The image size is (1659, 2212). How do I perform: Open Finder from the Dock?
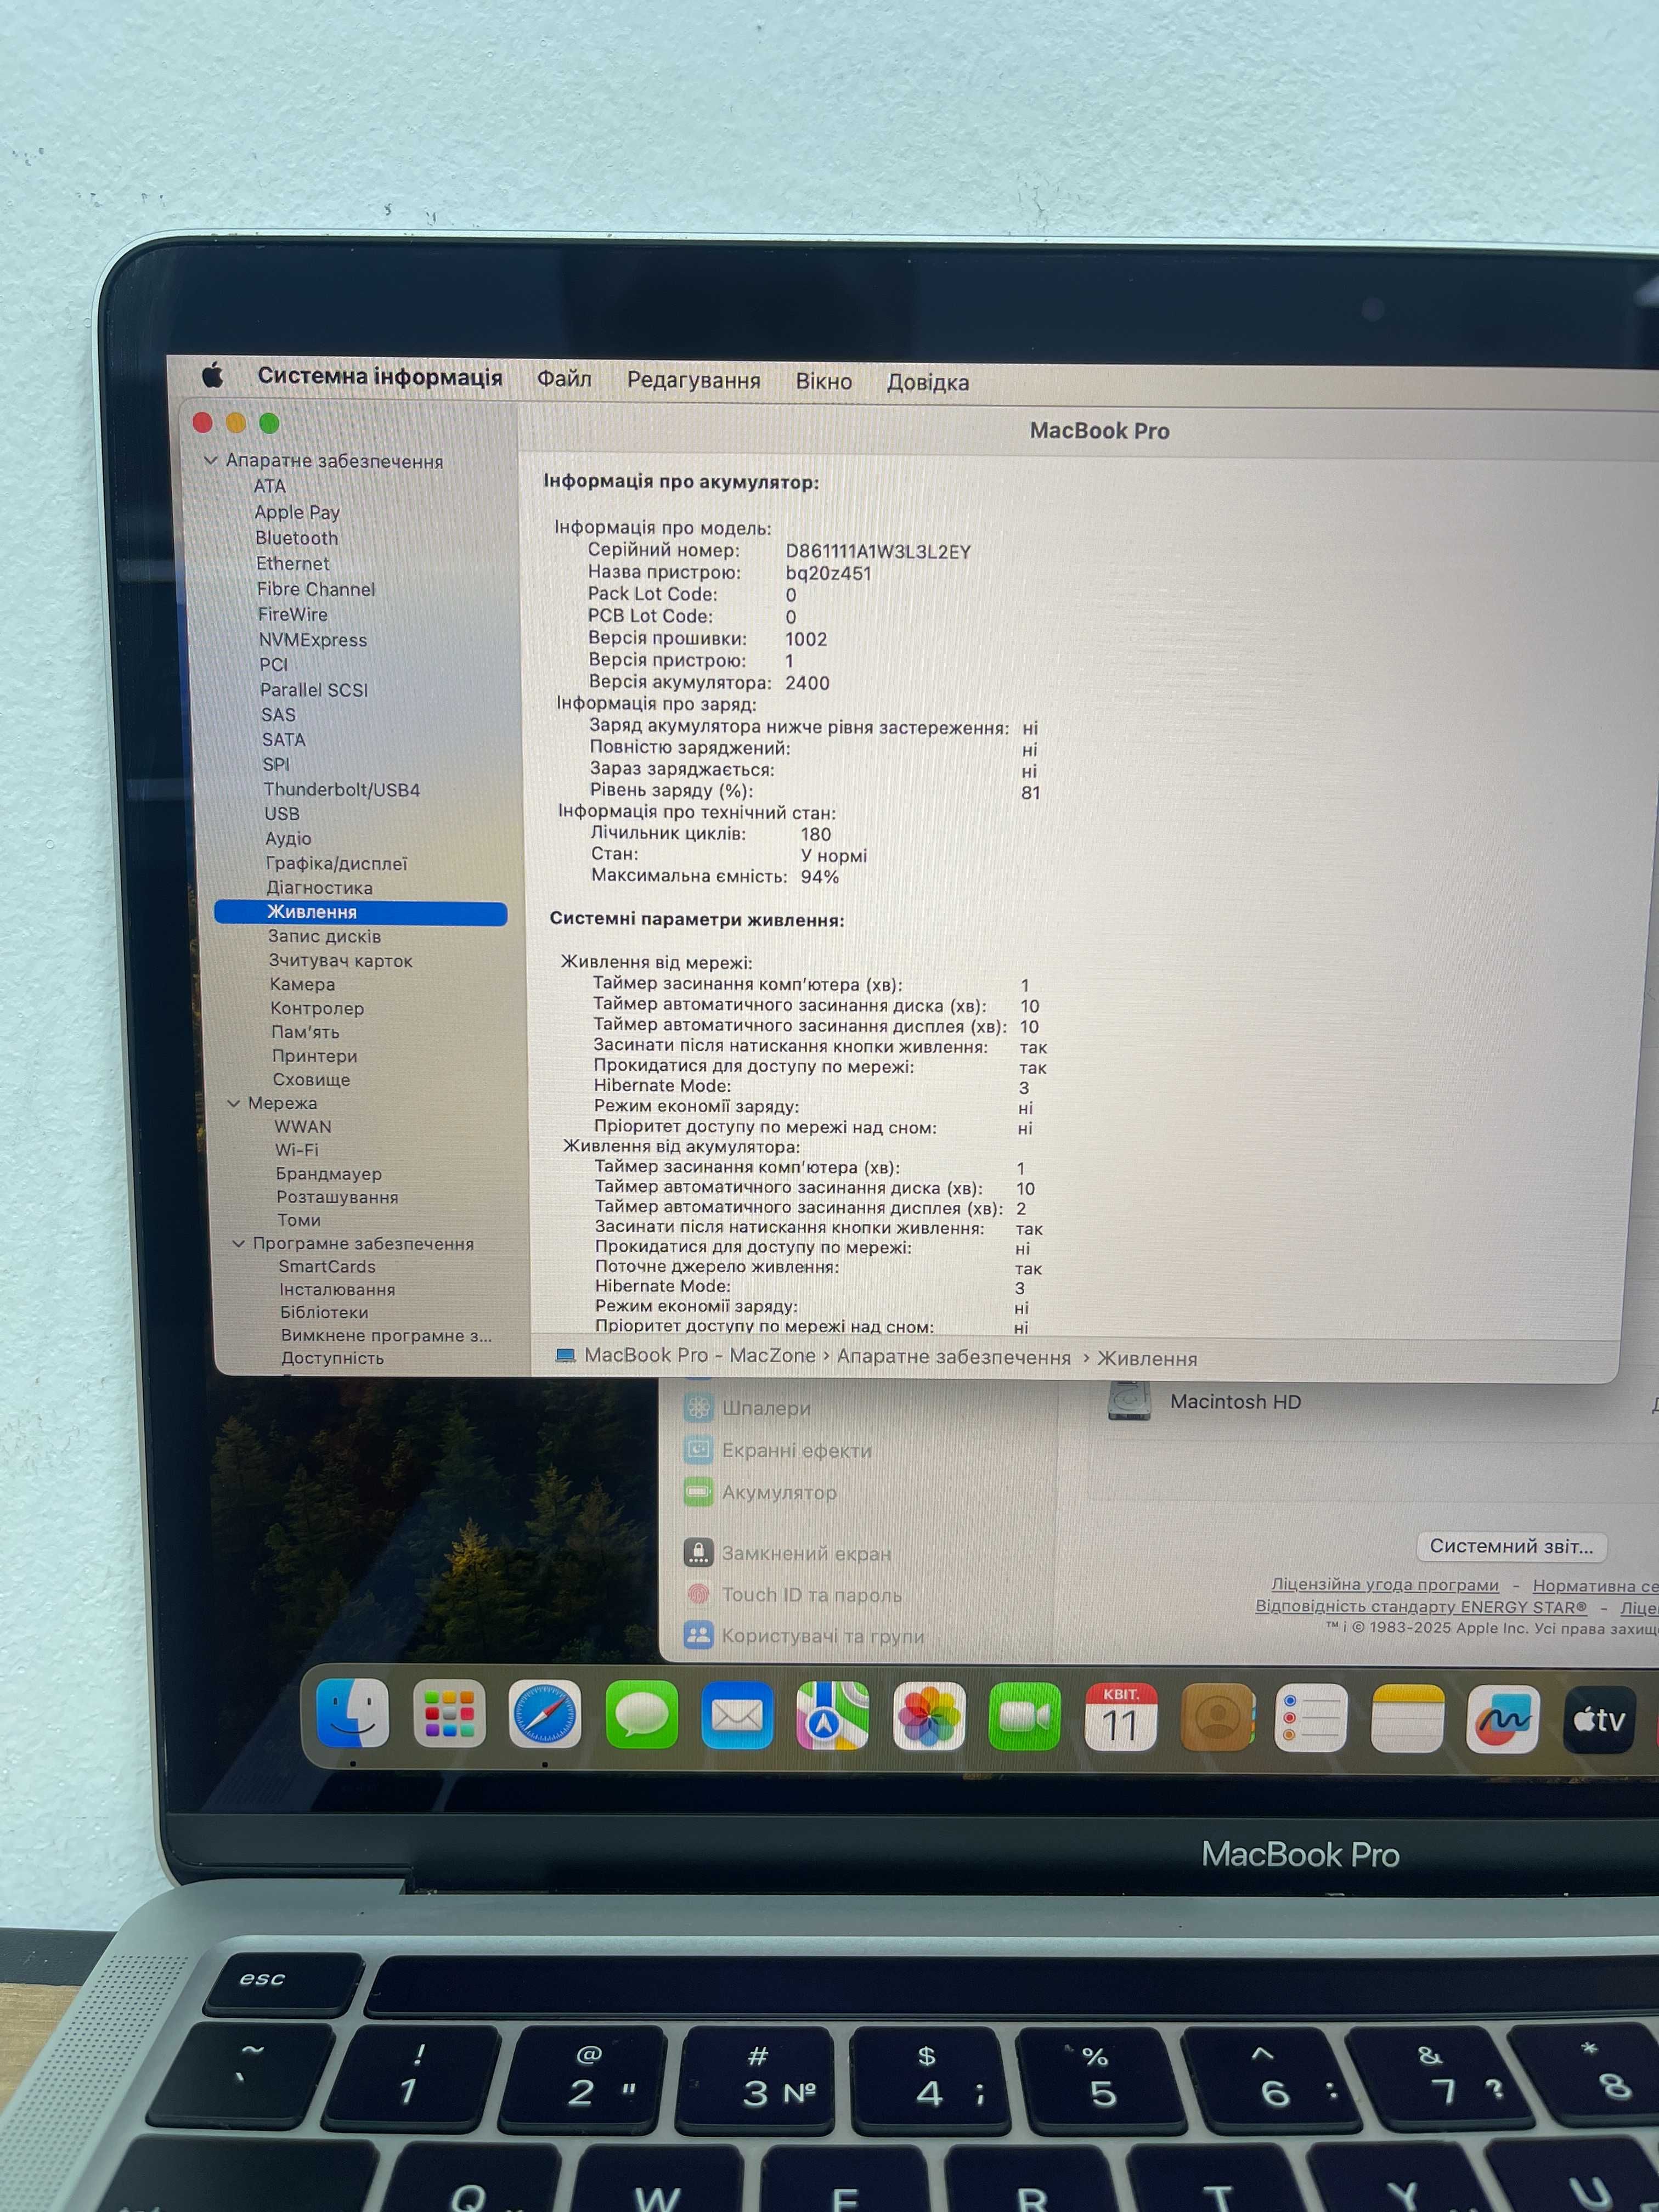(x=353, y=1713)
